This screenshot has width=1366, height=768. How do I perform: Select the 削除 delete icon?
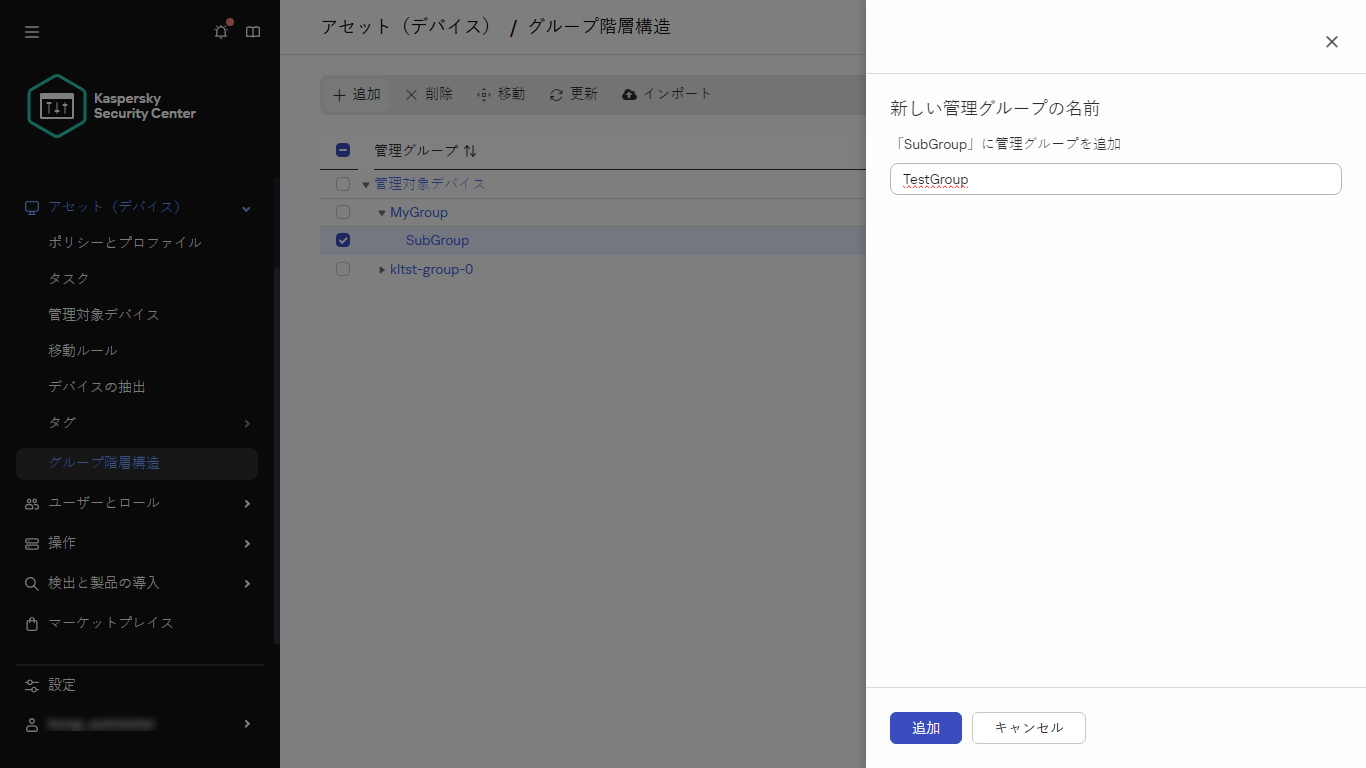click(x=412, y=94)
